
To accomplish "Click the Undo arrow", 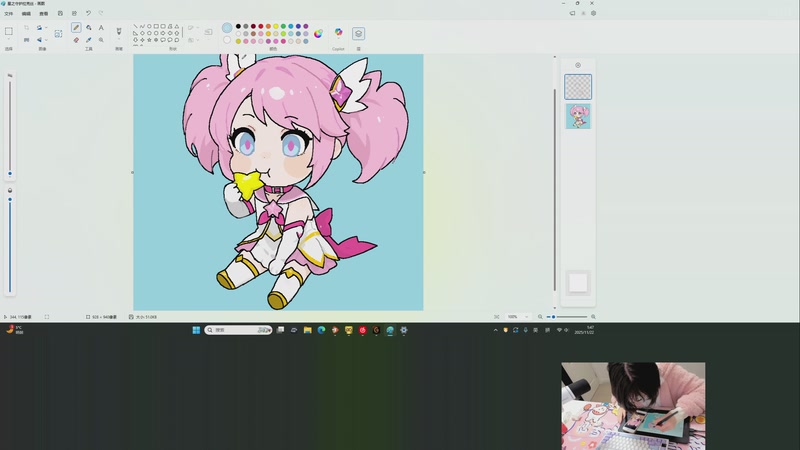I will click(88, 13).
